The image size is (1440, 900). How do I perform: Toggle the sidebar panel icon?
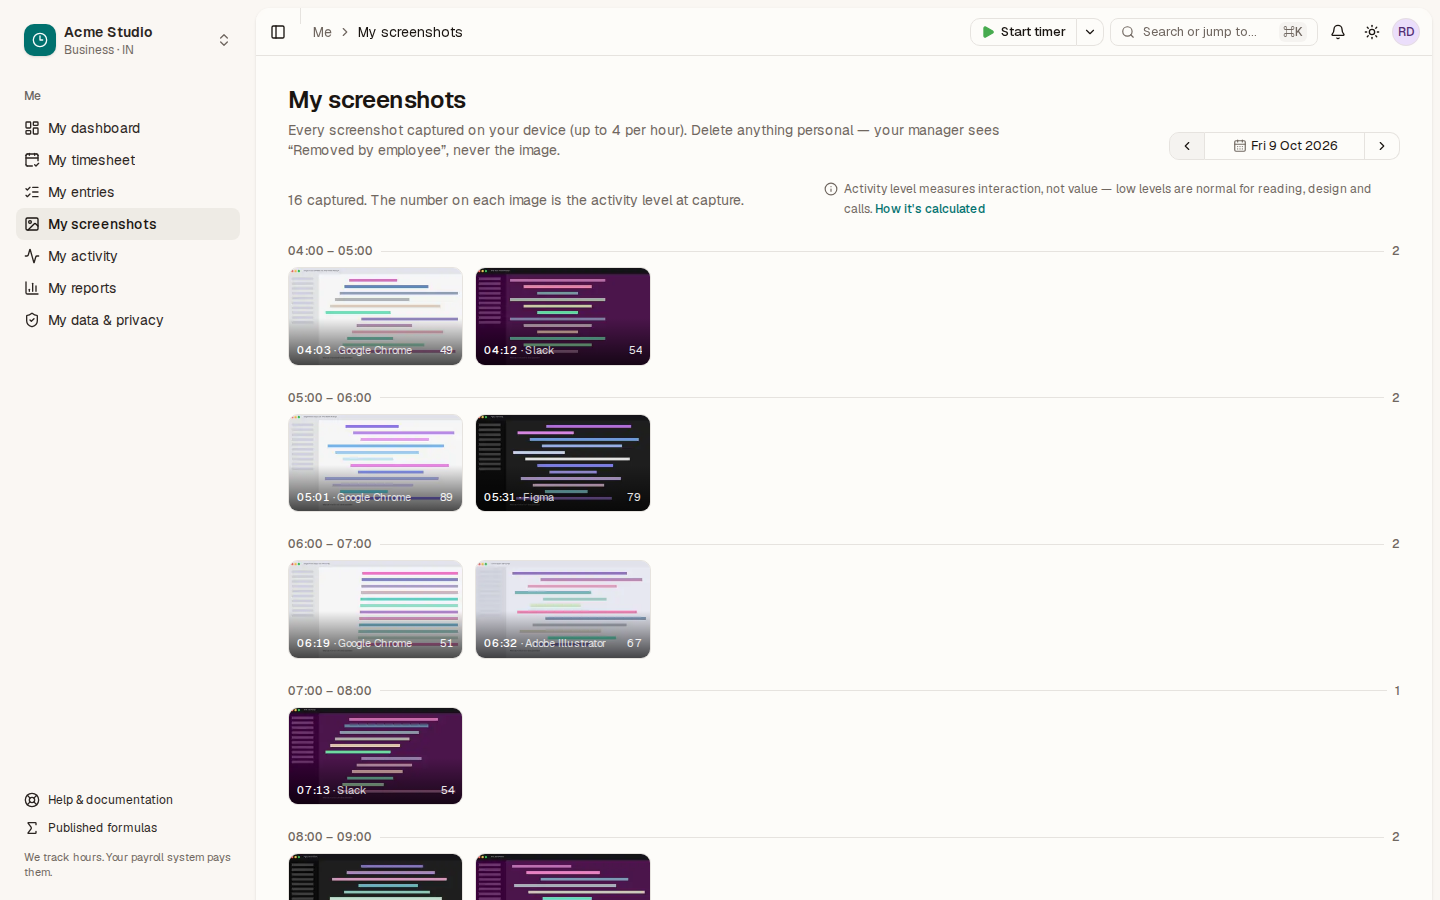pos(278,32)
